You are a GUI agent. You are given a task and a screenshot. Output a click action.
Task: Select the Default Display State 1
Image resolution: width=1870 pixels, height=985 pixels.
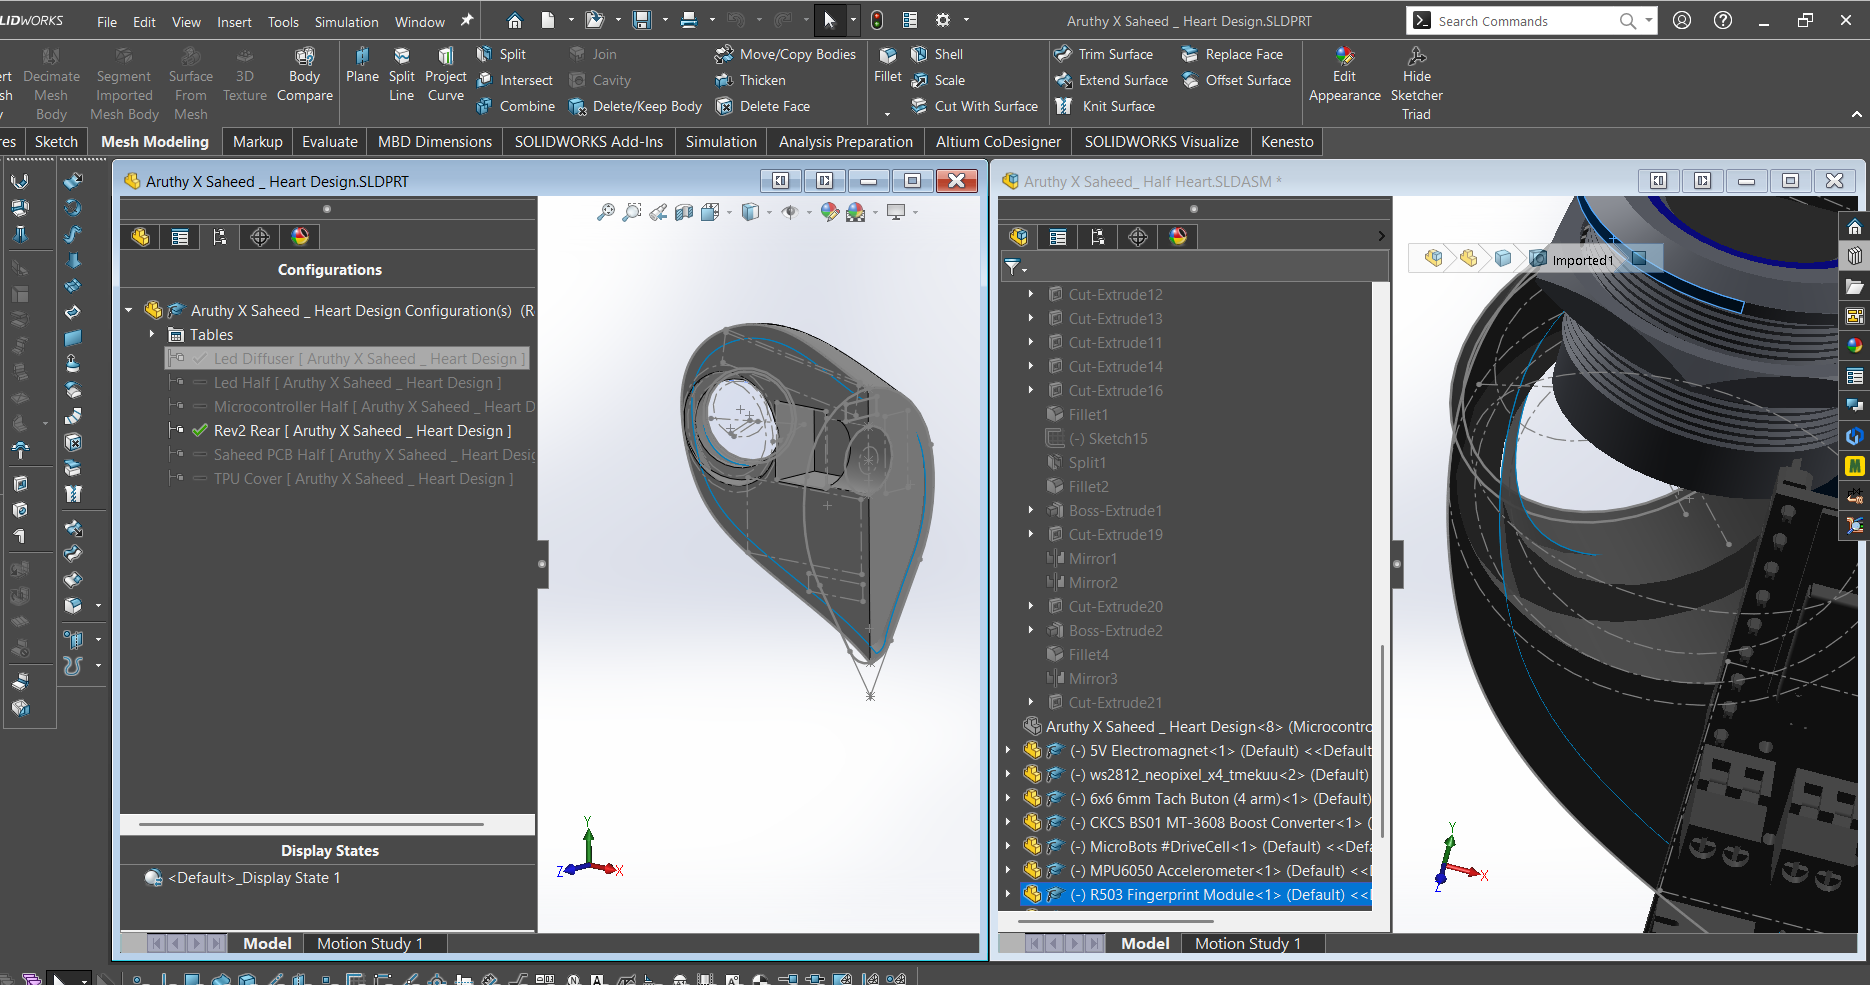coord(254,878)
